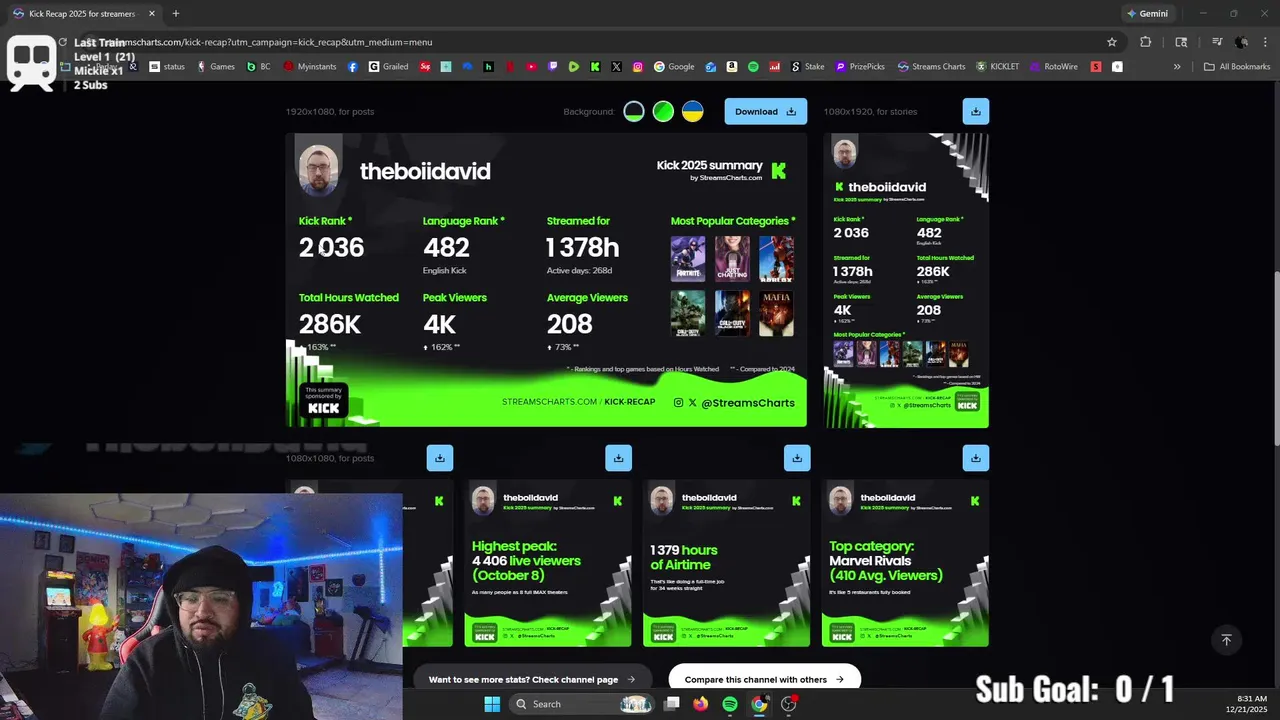
Task: Download the Highest peak card image
Action: [x=618, y=458]
